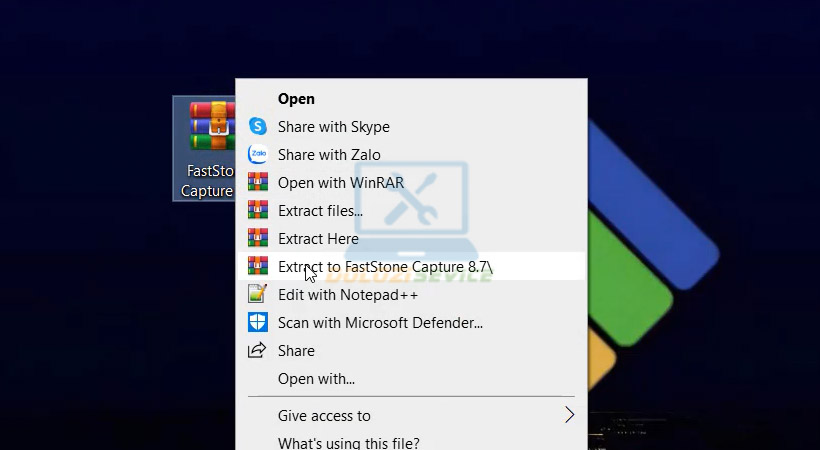820x450 pixels.
Task: Select the Give access to entry
Action: click(x=324, y=416)
